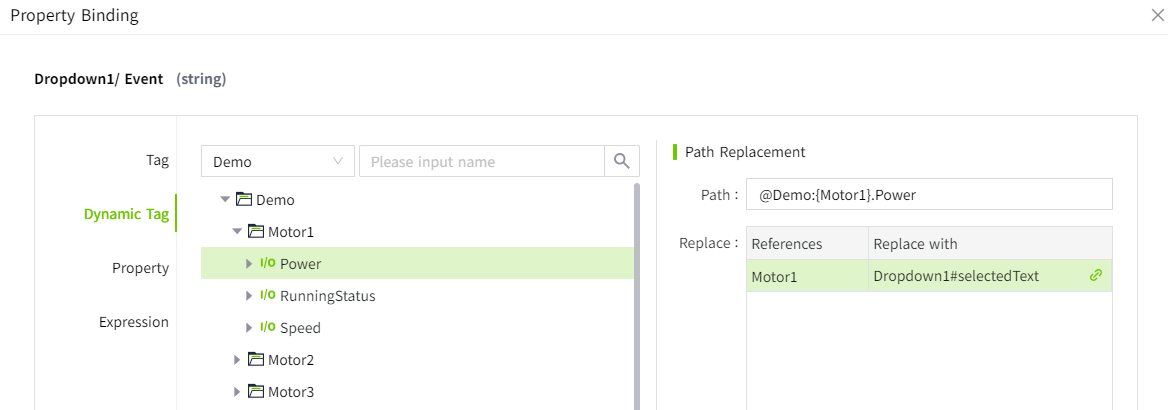This screenshot has width=1168, height=410.
Task: Collapse the Demo root tree node
Action: click(225, 200)
